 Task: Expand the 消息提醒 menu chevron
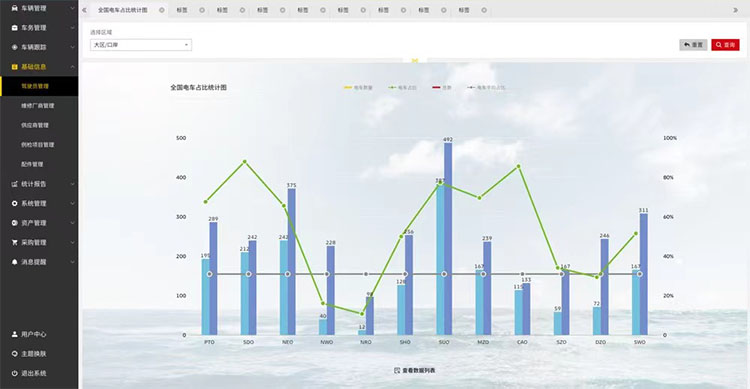pos(72,262)
